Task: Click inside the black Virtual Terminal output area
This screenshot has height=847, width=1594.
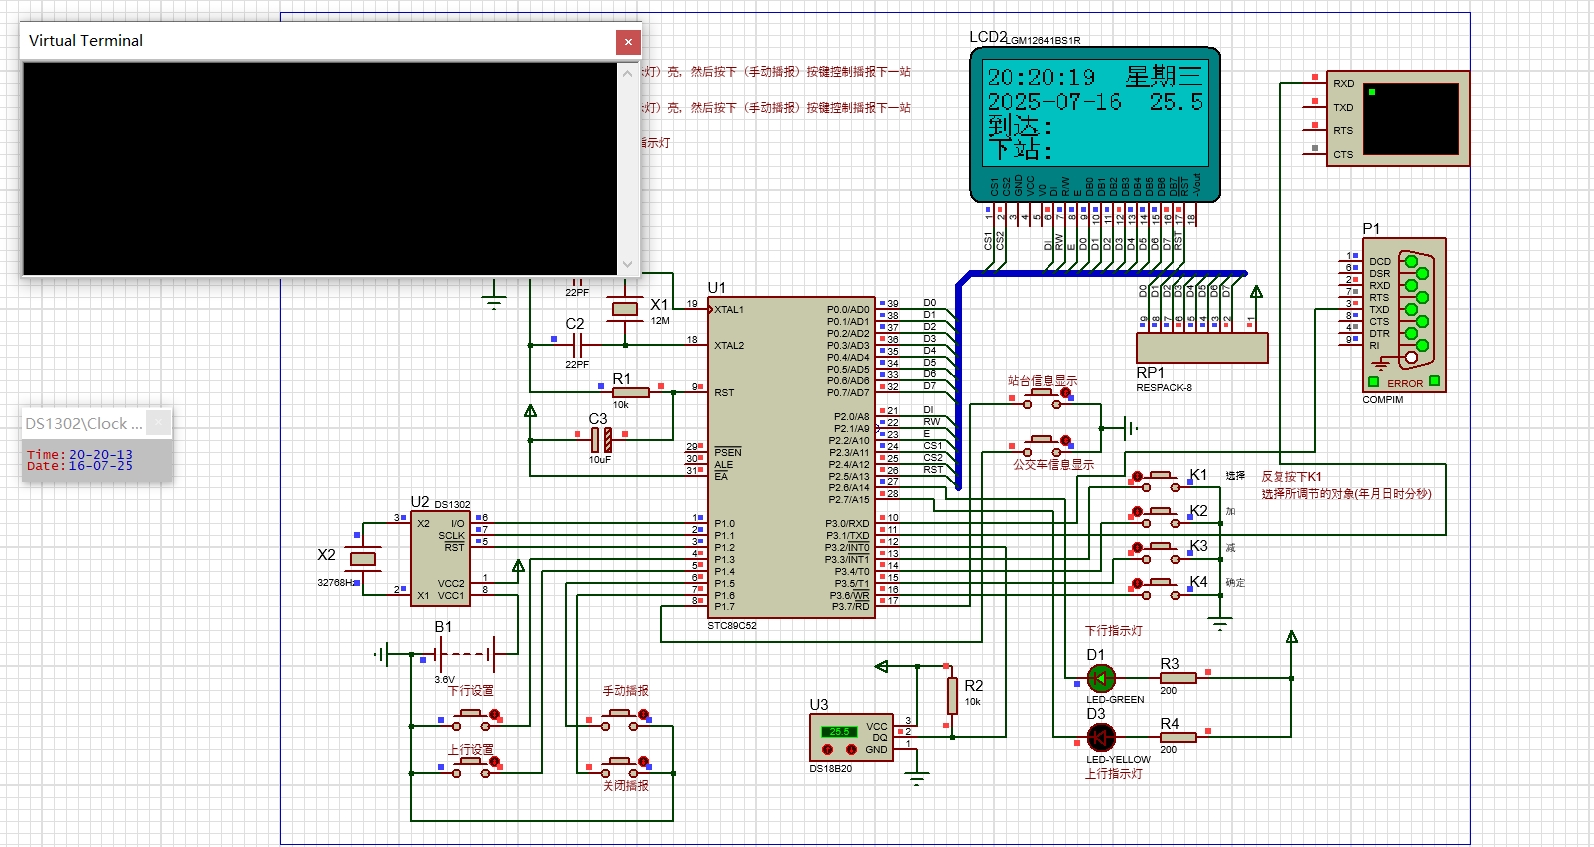Action: (320, 168)
